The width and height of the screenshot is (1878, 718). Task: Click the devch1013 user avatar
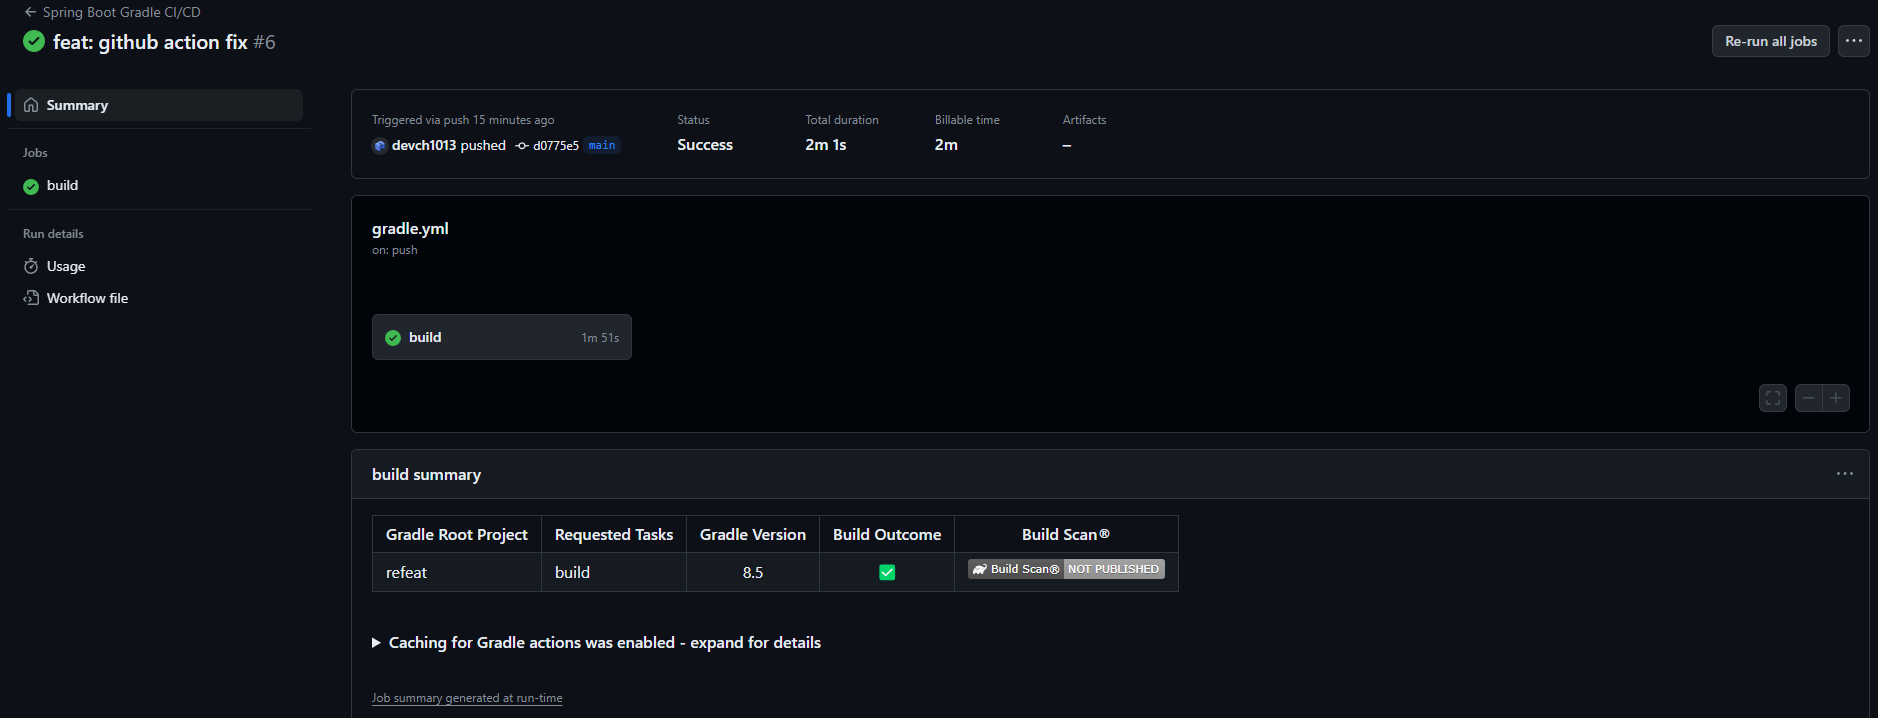click(x=380, y=146)
